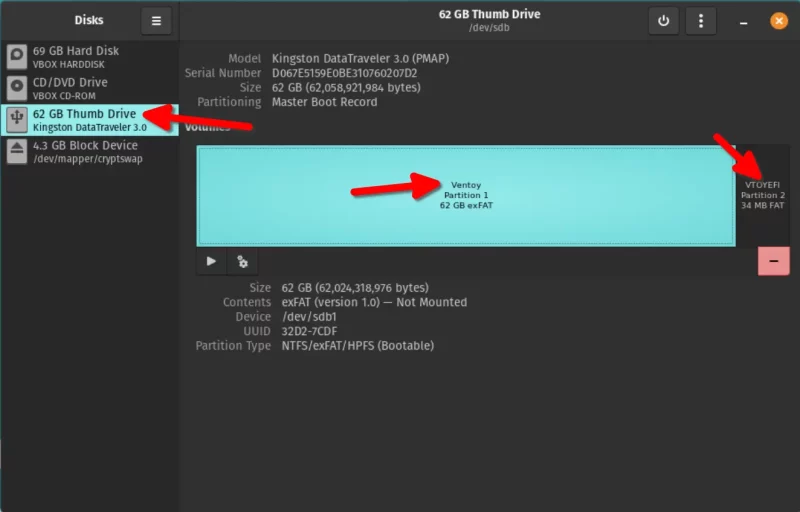800x512 pixels.
Task: Click the drive size 62,058,921,984 bytes text
Action: click(x=346, y=88)
